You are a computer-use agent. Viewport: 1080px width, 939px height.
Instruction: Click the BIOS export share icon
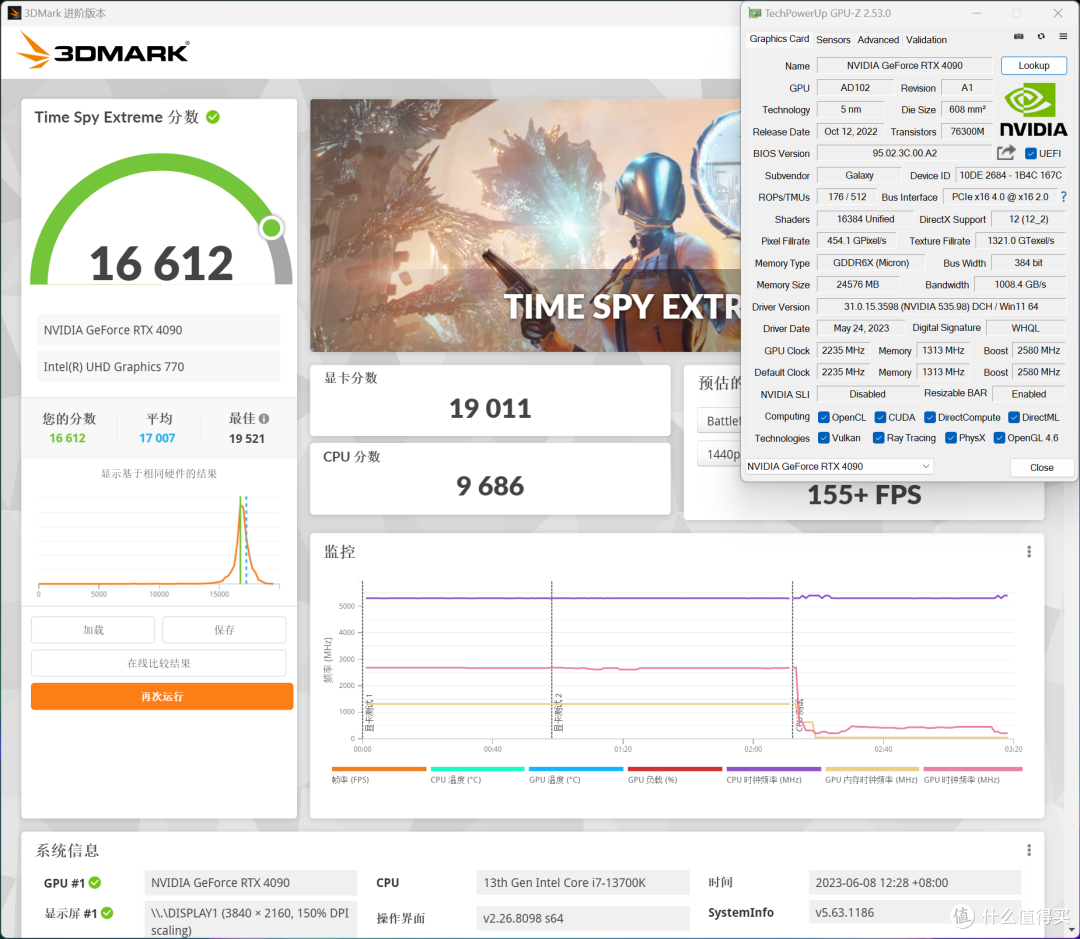click(x=1006, y=153)
